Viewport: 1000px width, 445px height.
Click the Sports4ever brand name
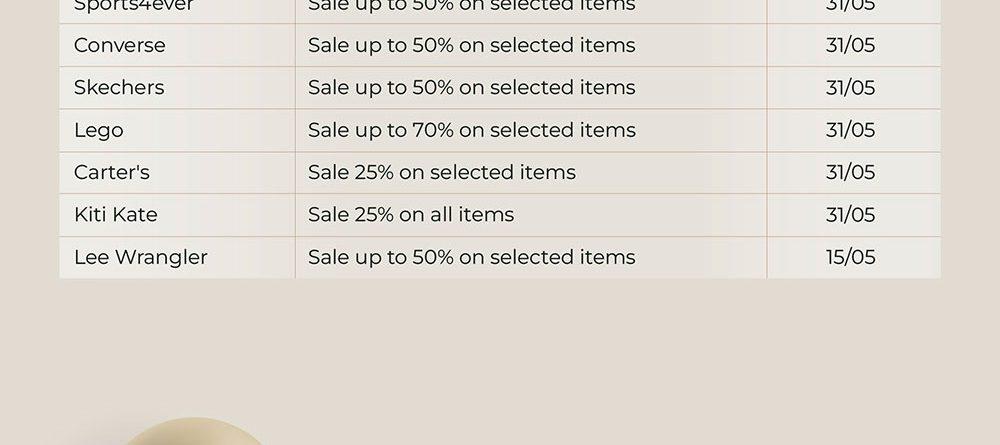[x=133, y=6]
